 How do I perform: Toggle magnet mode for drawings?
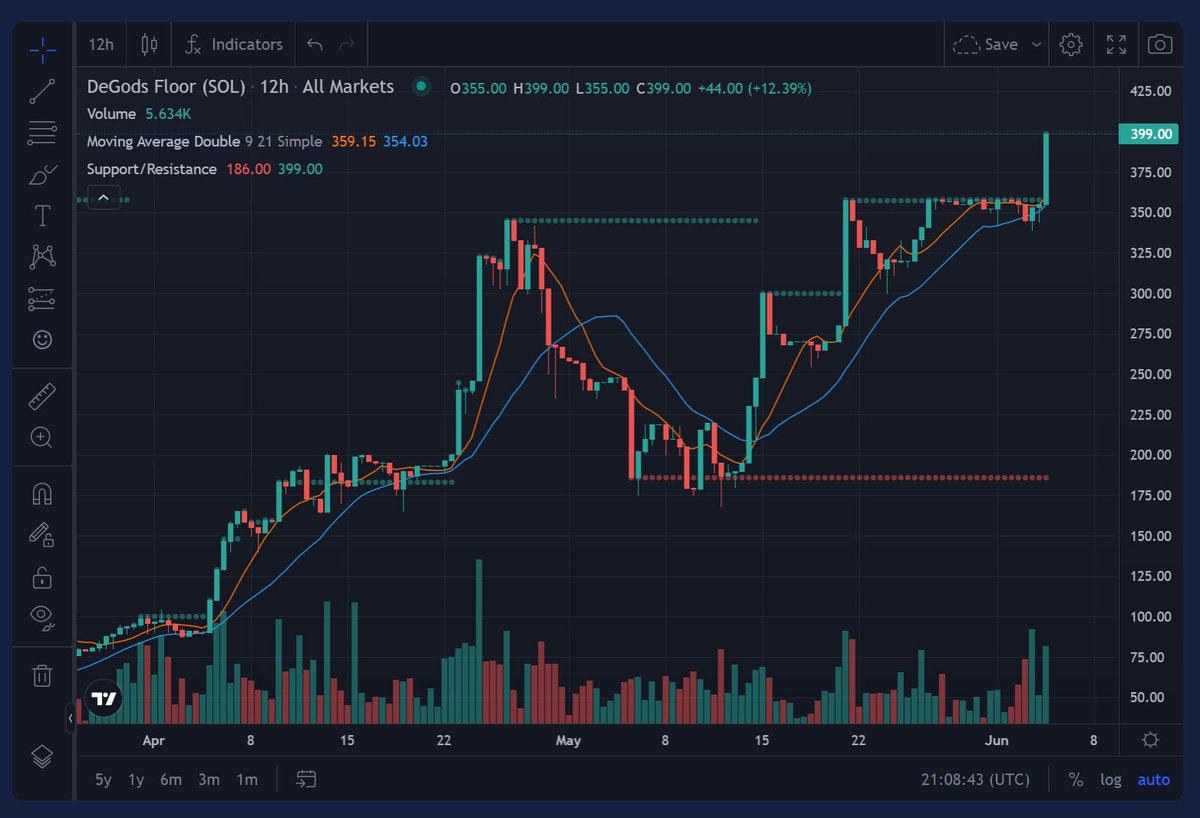(x=42, y=494)
